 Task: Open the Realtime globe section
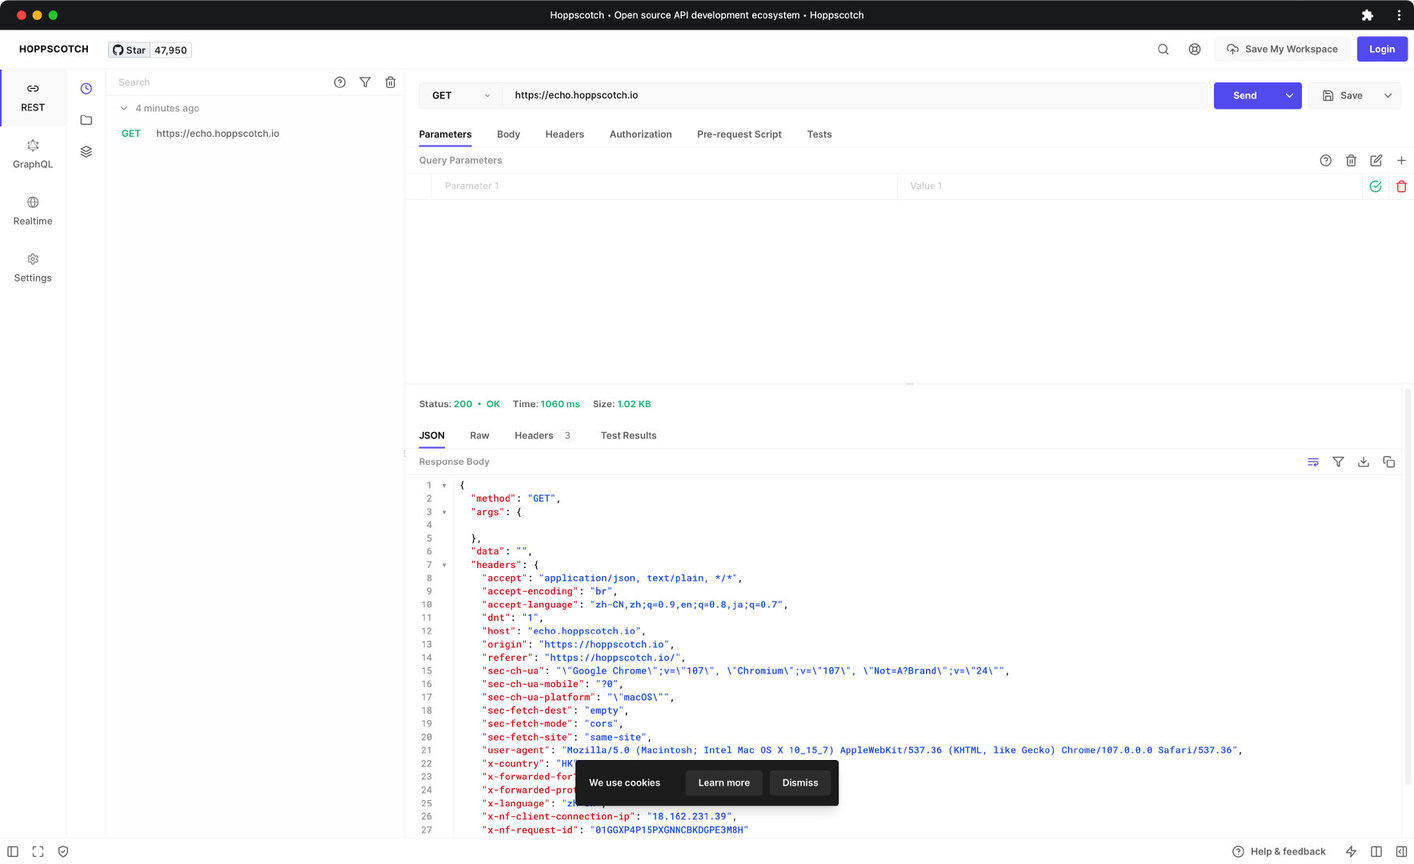click(33, 210)
